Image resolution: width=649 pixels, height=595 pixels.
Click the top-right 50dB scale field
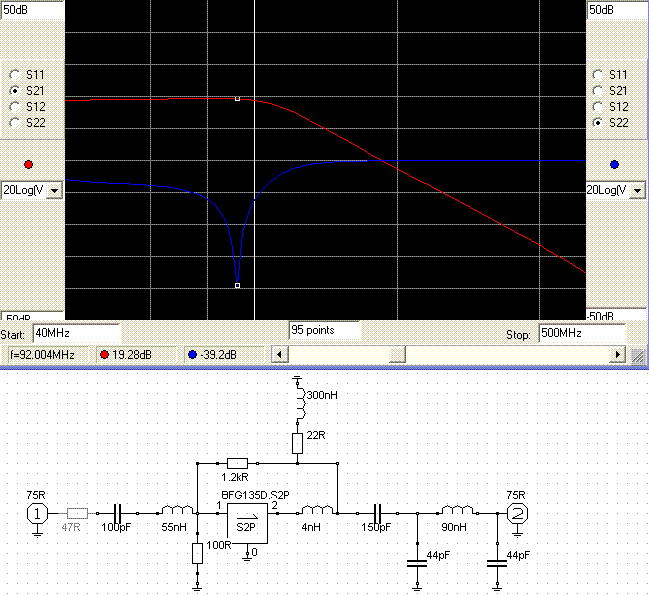click(x=617, y=10)
